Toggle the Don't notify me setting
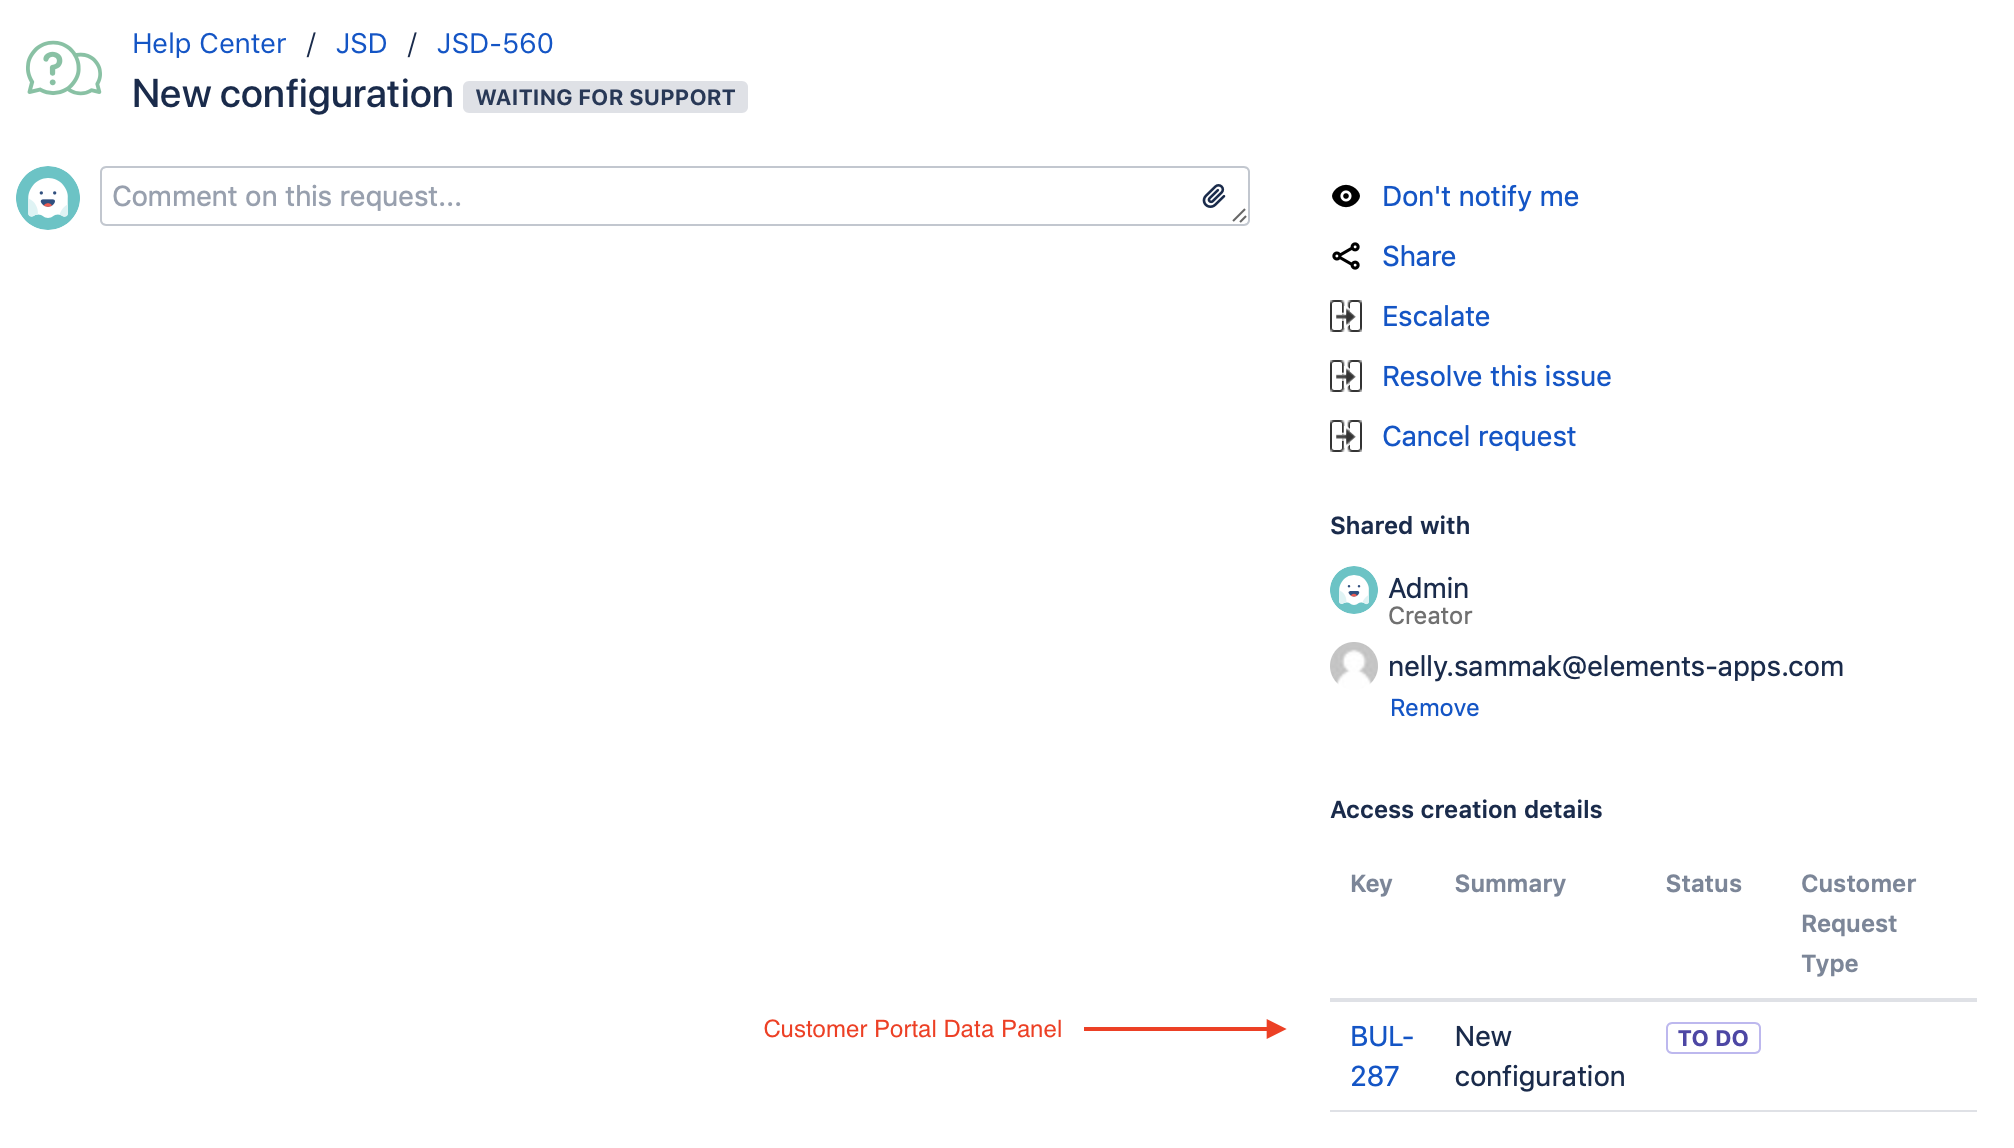The height and width of the screenshot is (1148, 2014). pyautogui.click(x=1480, y=196)
